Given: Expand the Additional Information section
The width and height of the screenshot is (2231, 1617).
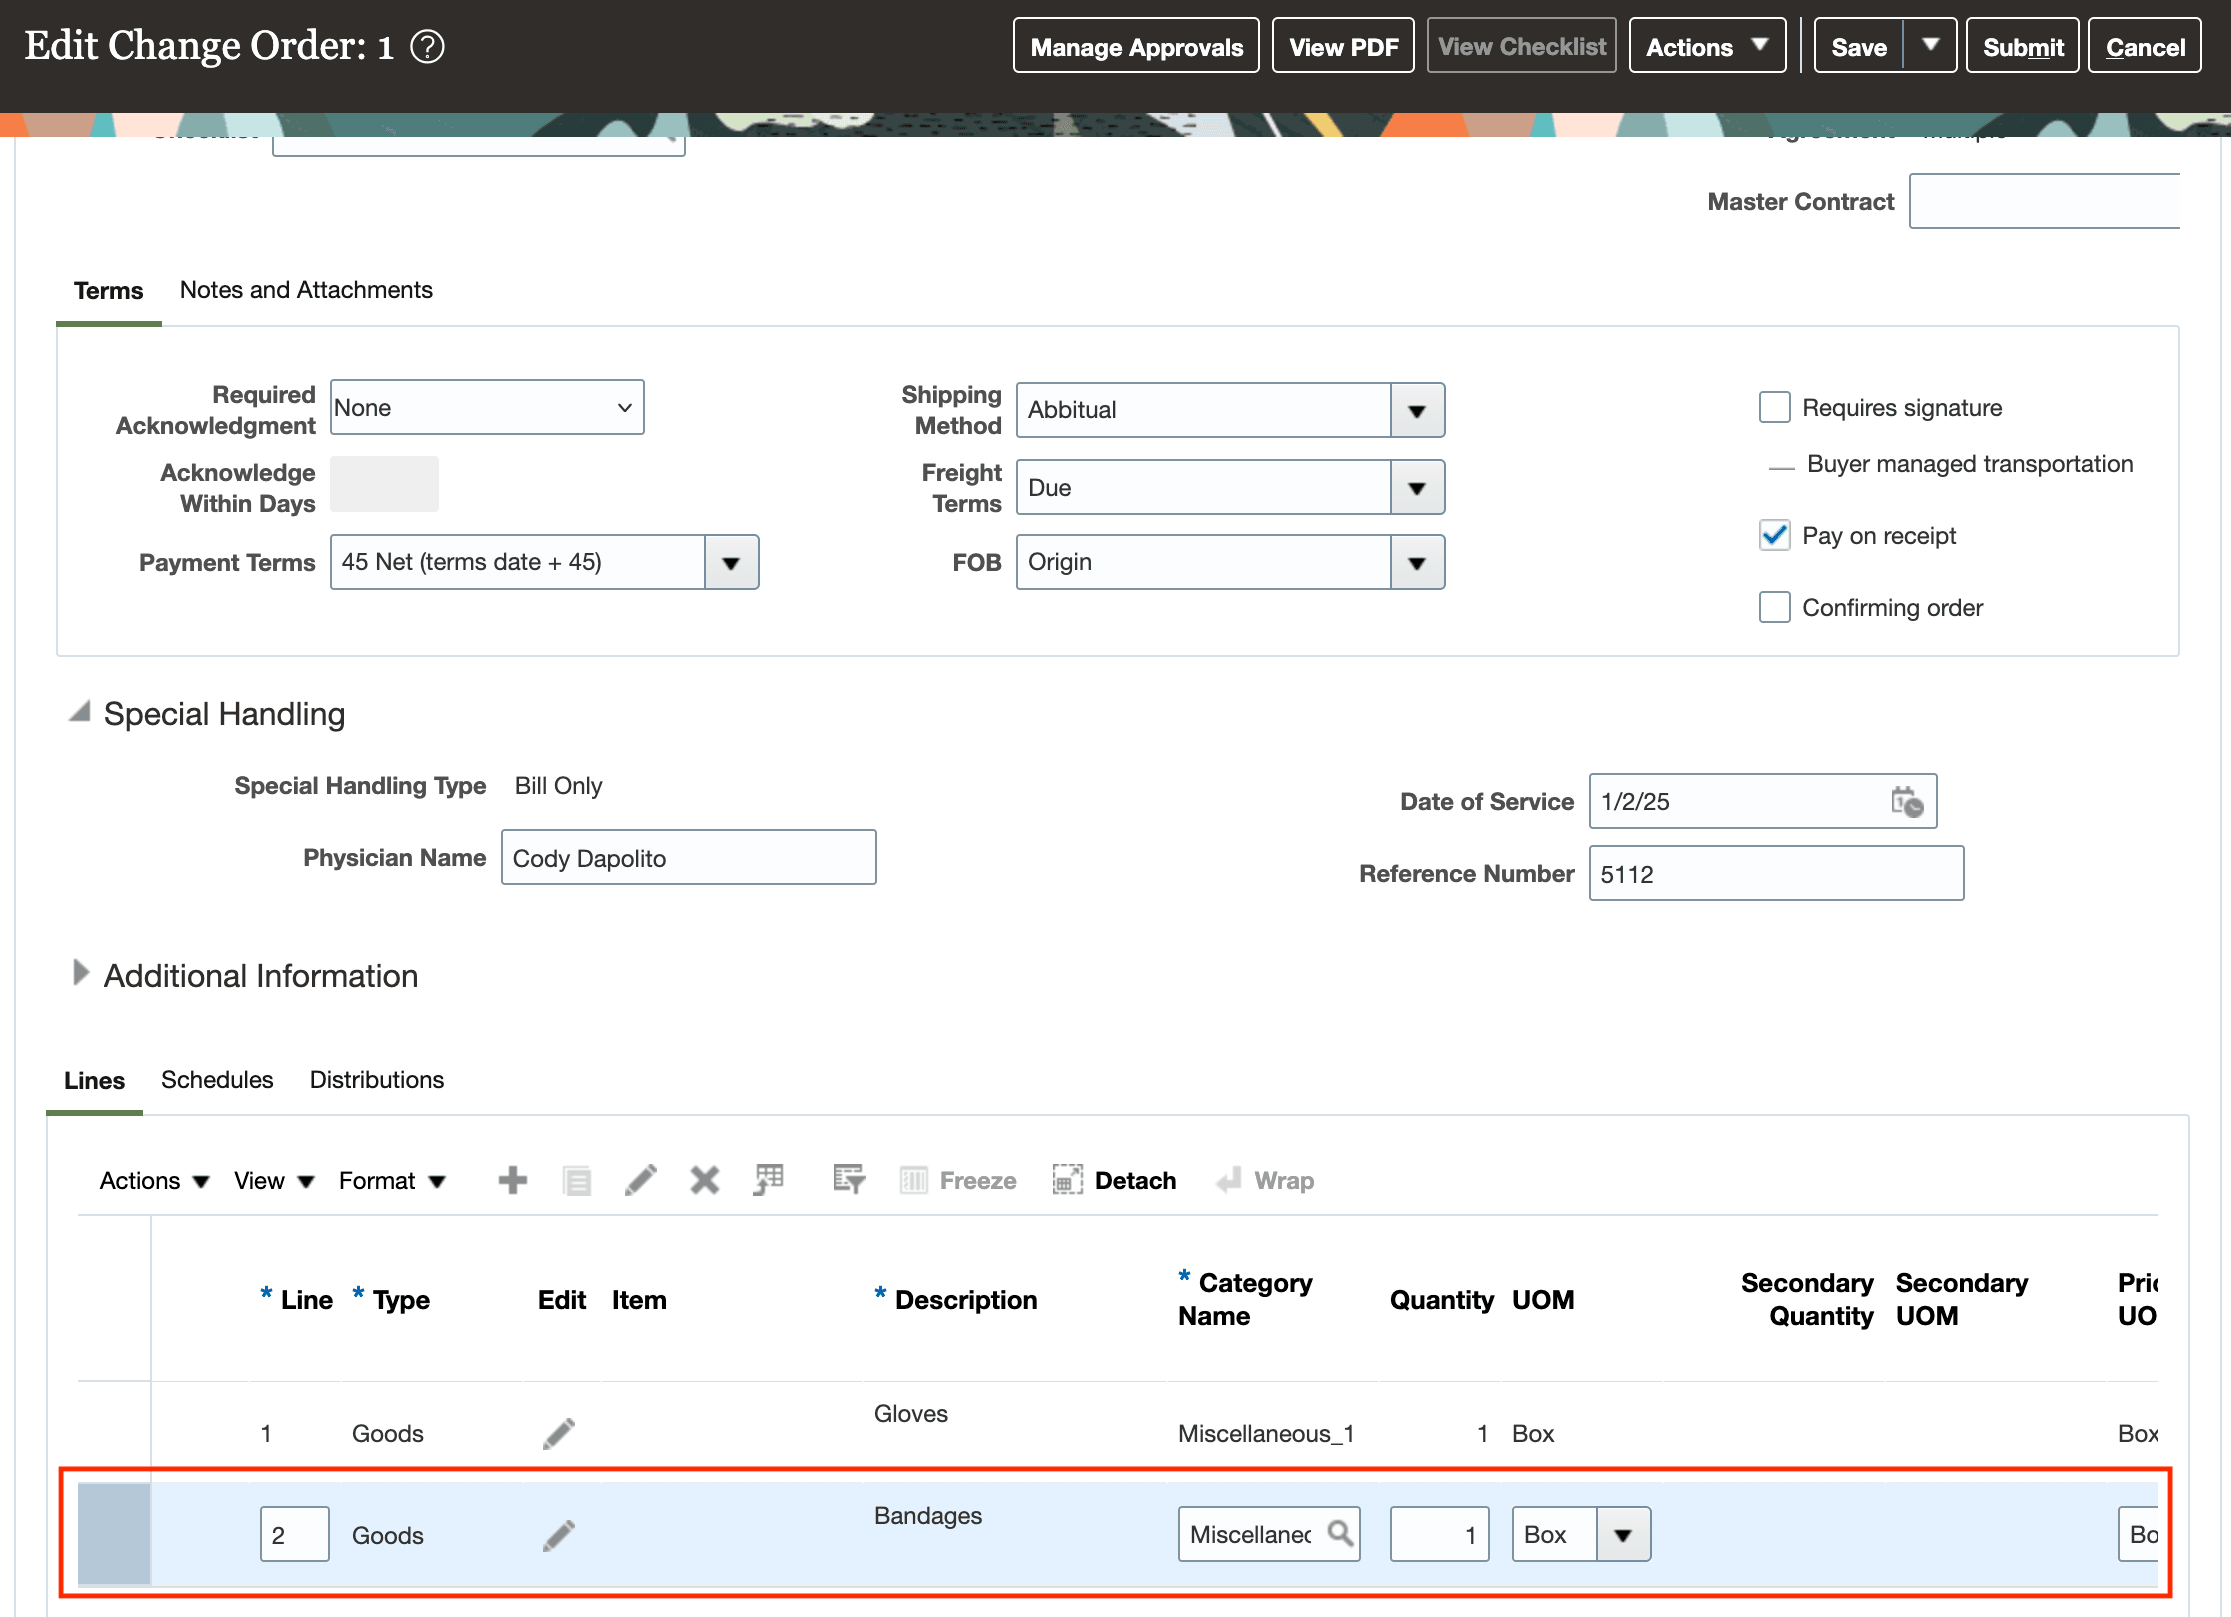Looking at the screenshot, I should [81, 974].
